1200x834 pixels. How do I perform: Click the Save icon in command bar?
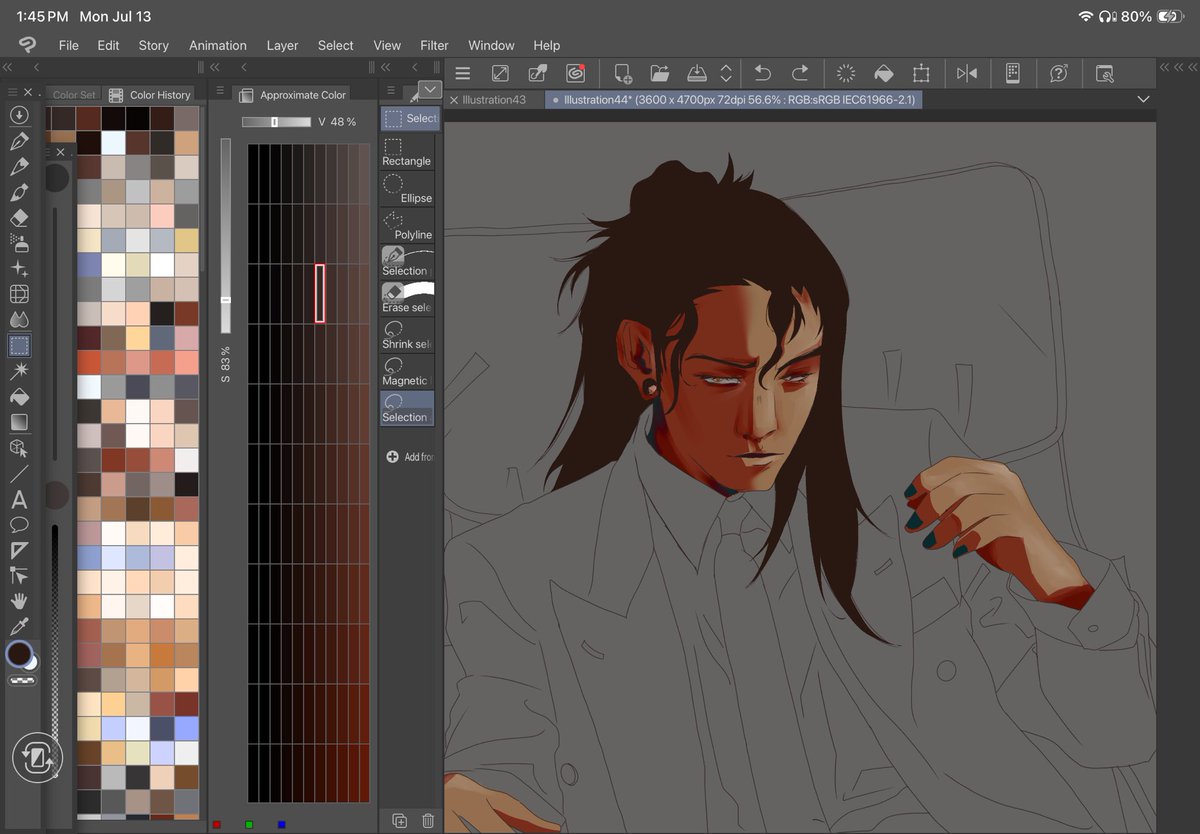(697, 73)
